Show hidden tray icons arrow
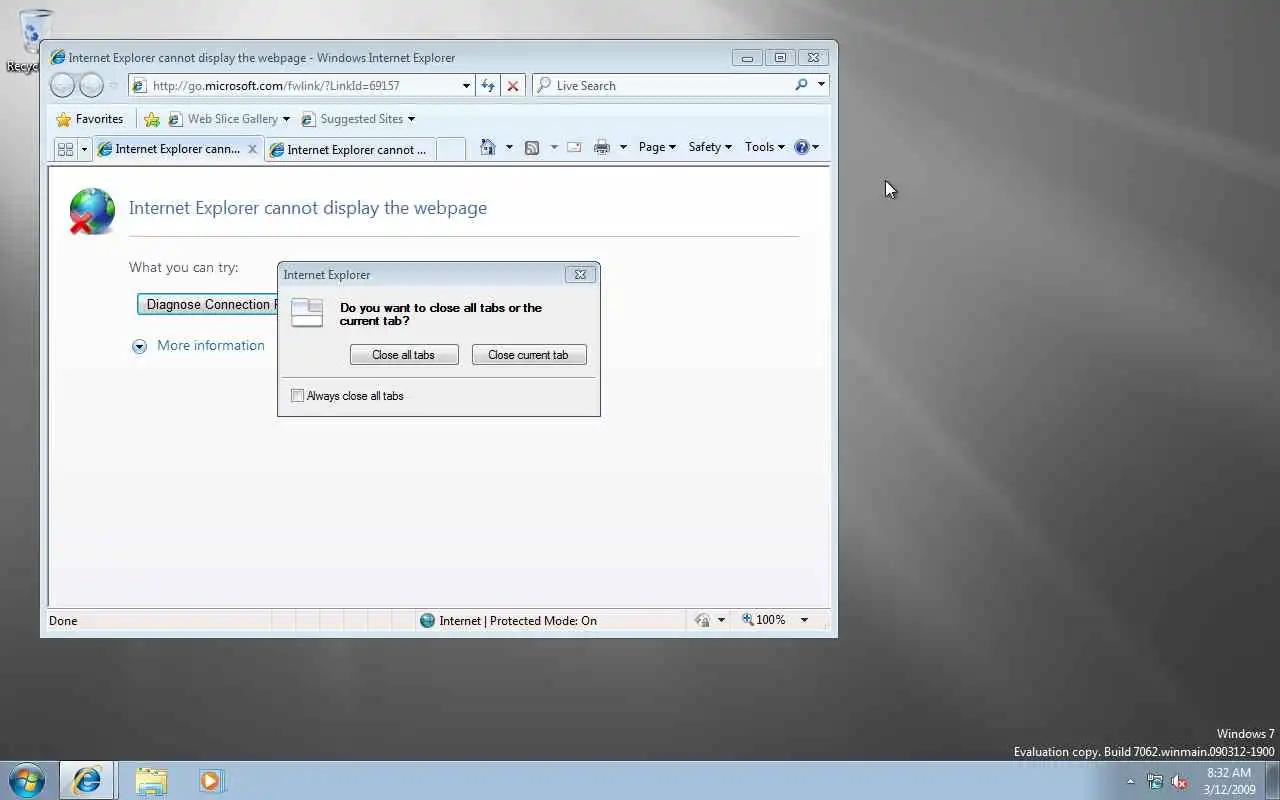1280x800 pixels. (1131, 781)
